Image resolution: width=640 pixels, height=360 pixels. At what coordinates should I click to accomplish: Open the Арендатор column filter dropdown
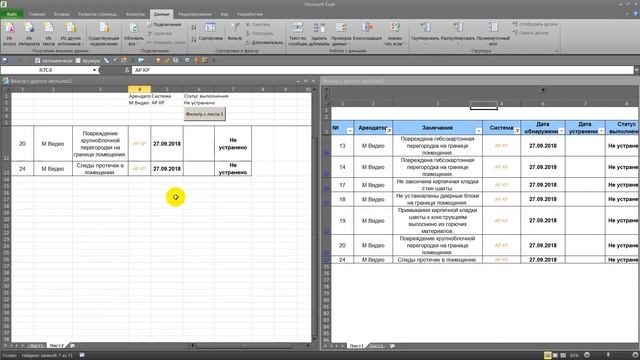[389, 131]
